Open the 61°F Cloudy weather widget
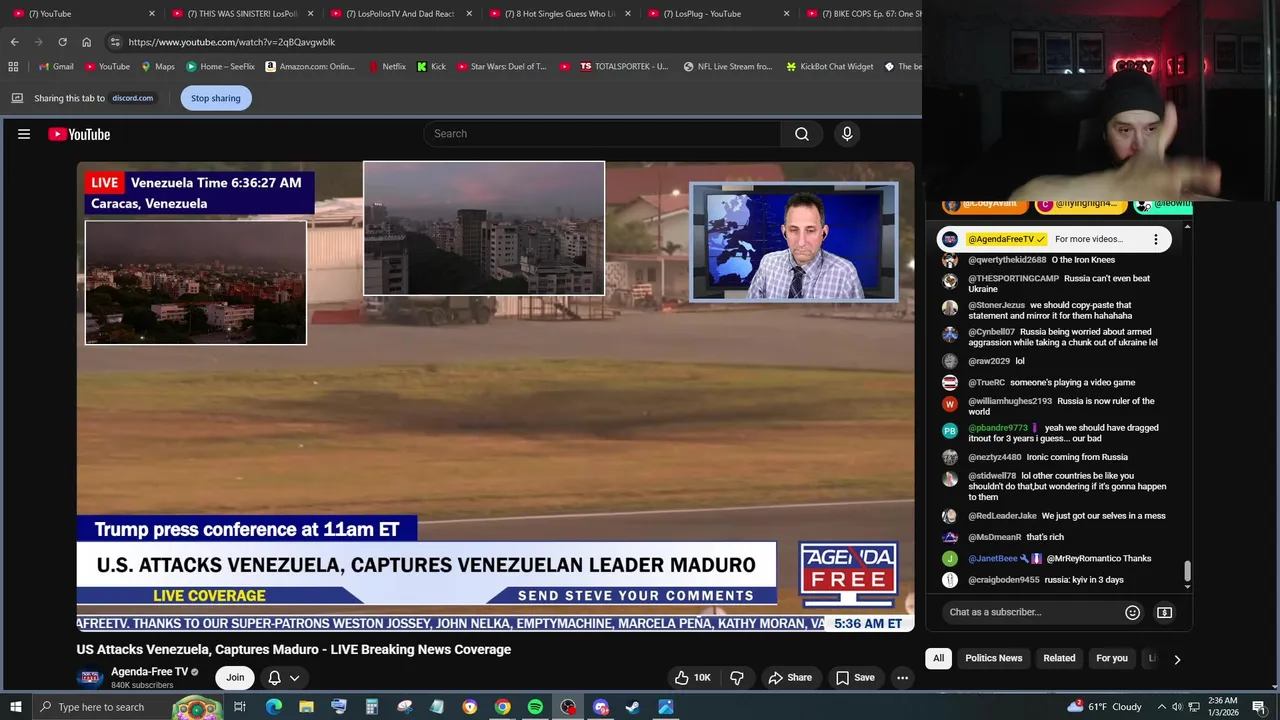Screen dimensions: 1280x720 tap(1105, 707)
